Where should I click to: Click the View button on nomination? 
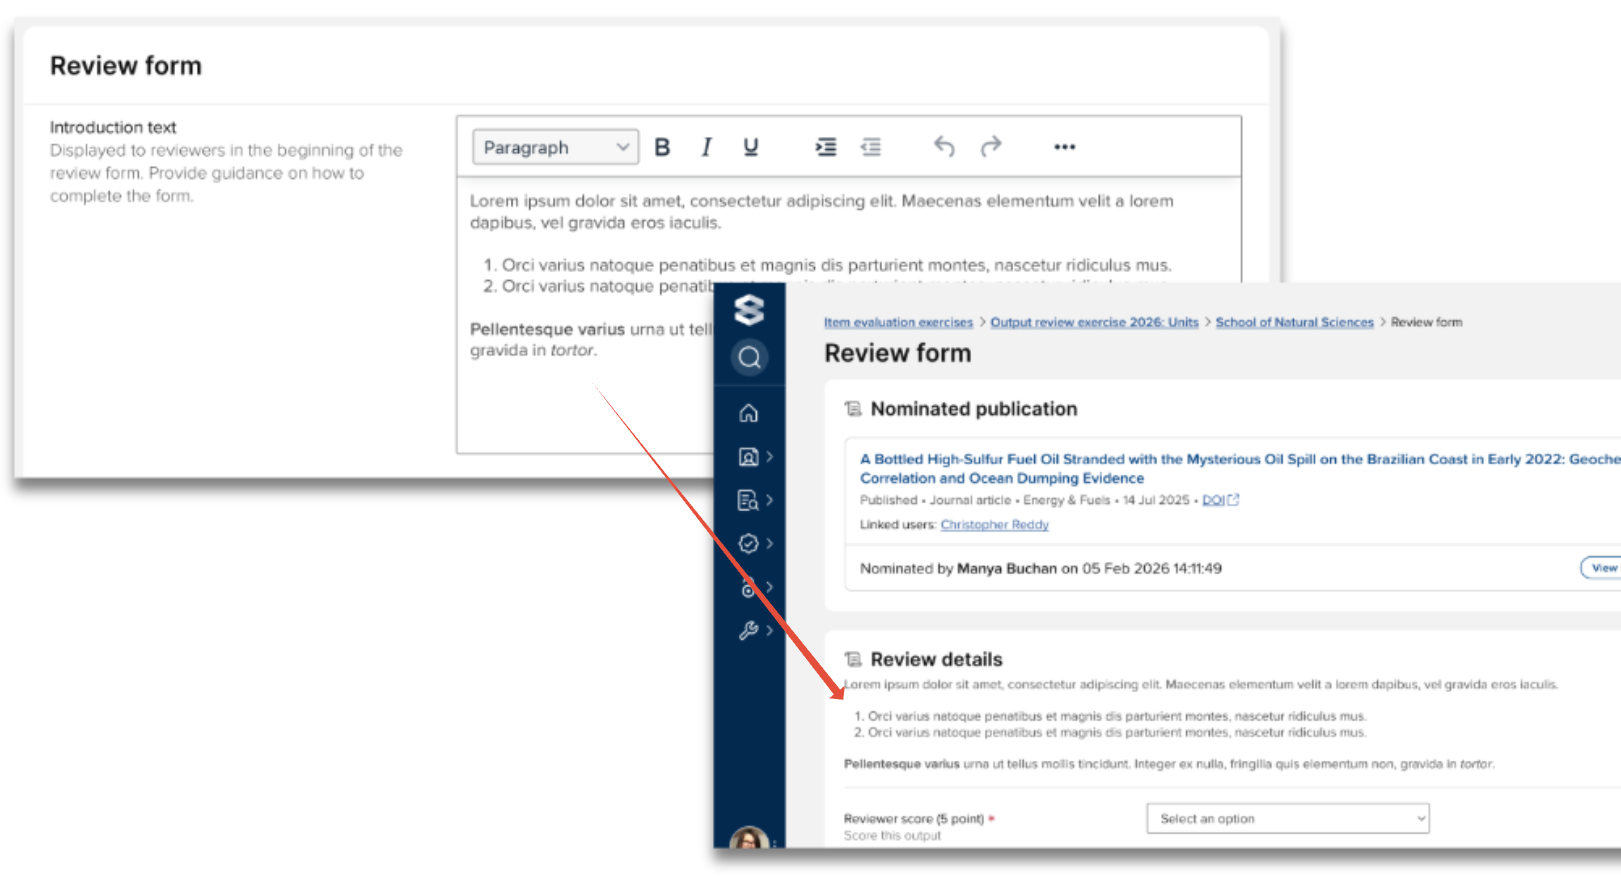point(1603,568)
